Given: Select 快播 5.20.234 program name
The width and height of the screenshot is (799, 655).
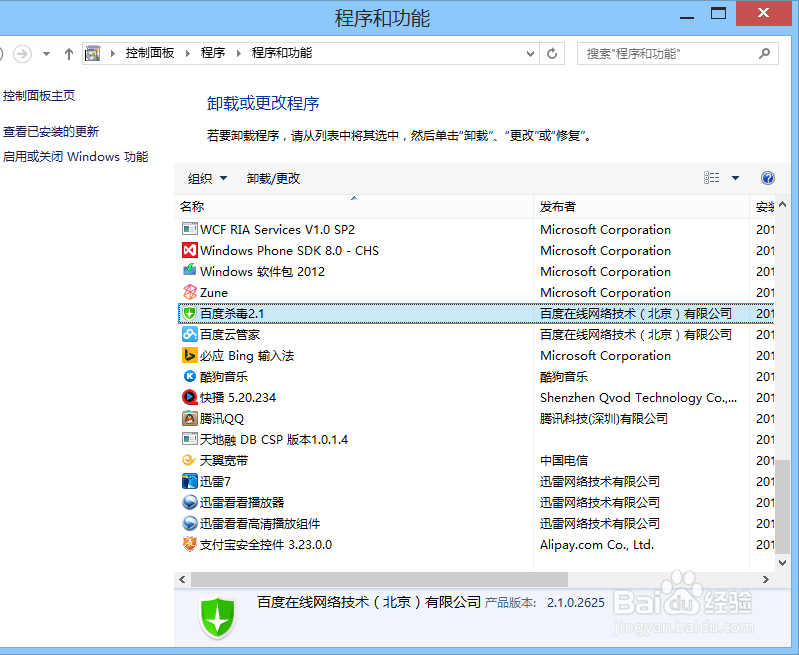Looking at the screenshot, I should (238, 398).
